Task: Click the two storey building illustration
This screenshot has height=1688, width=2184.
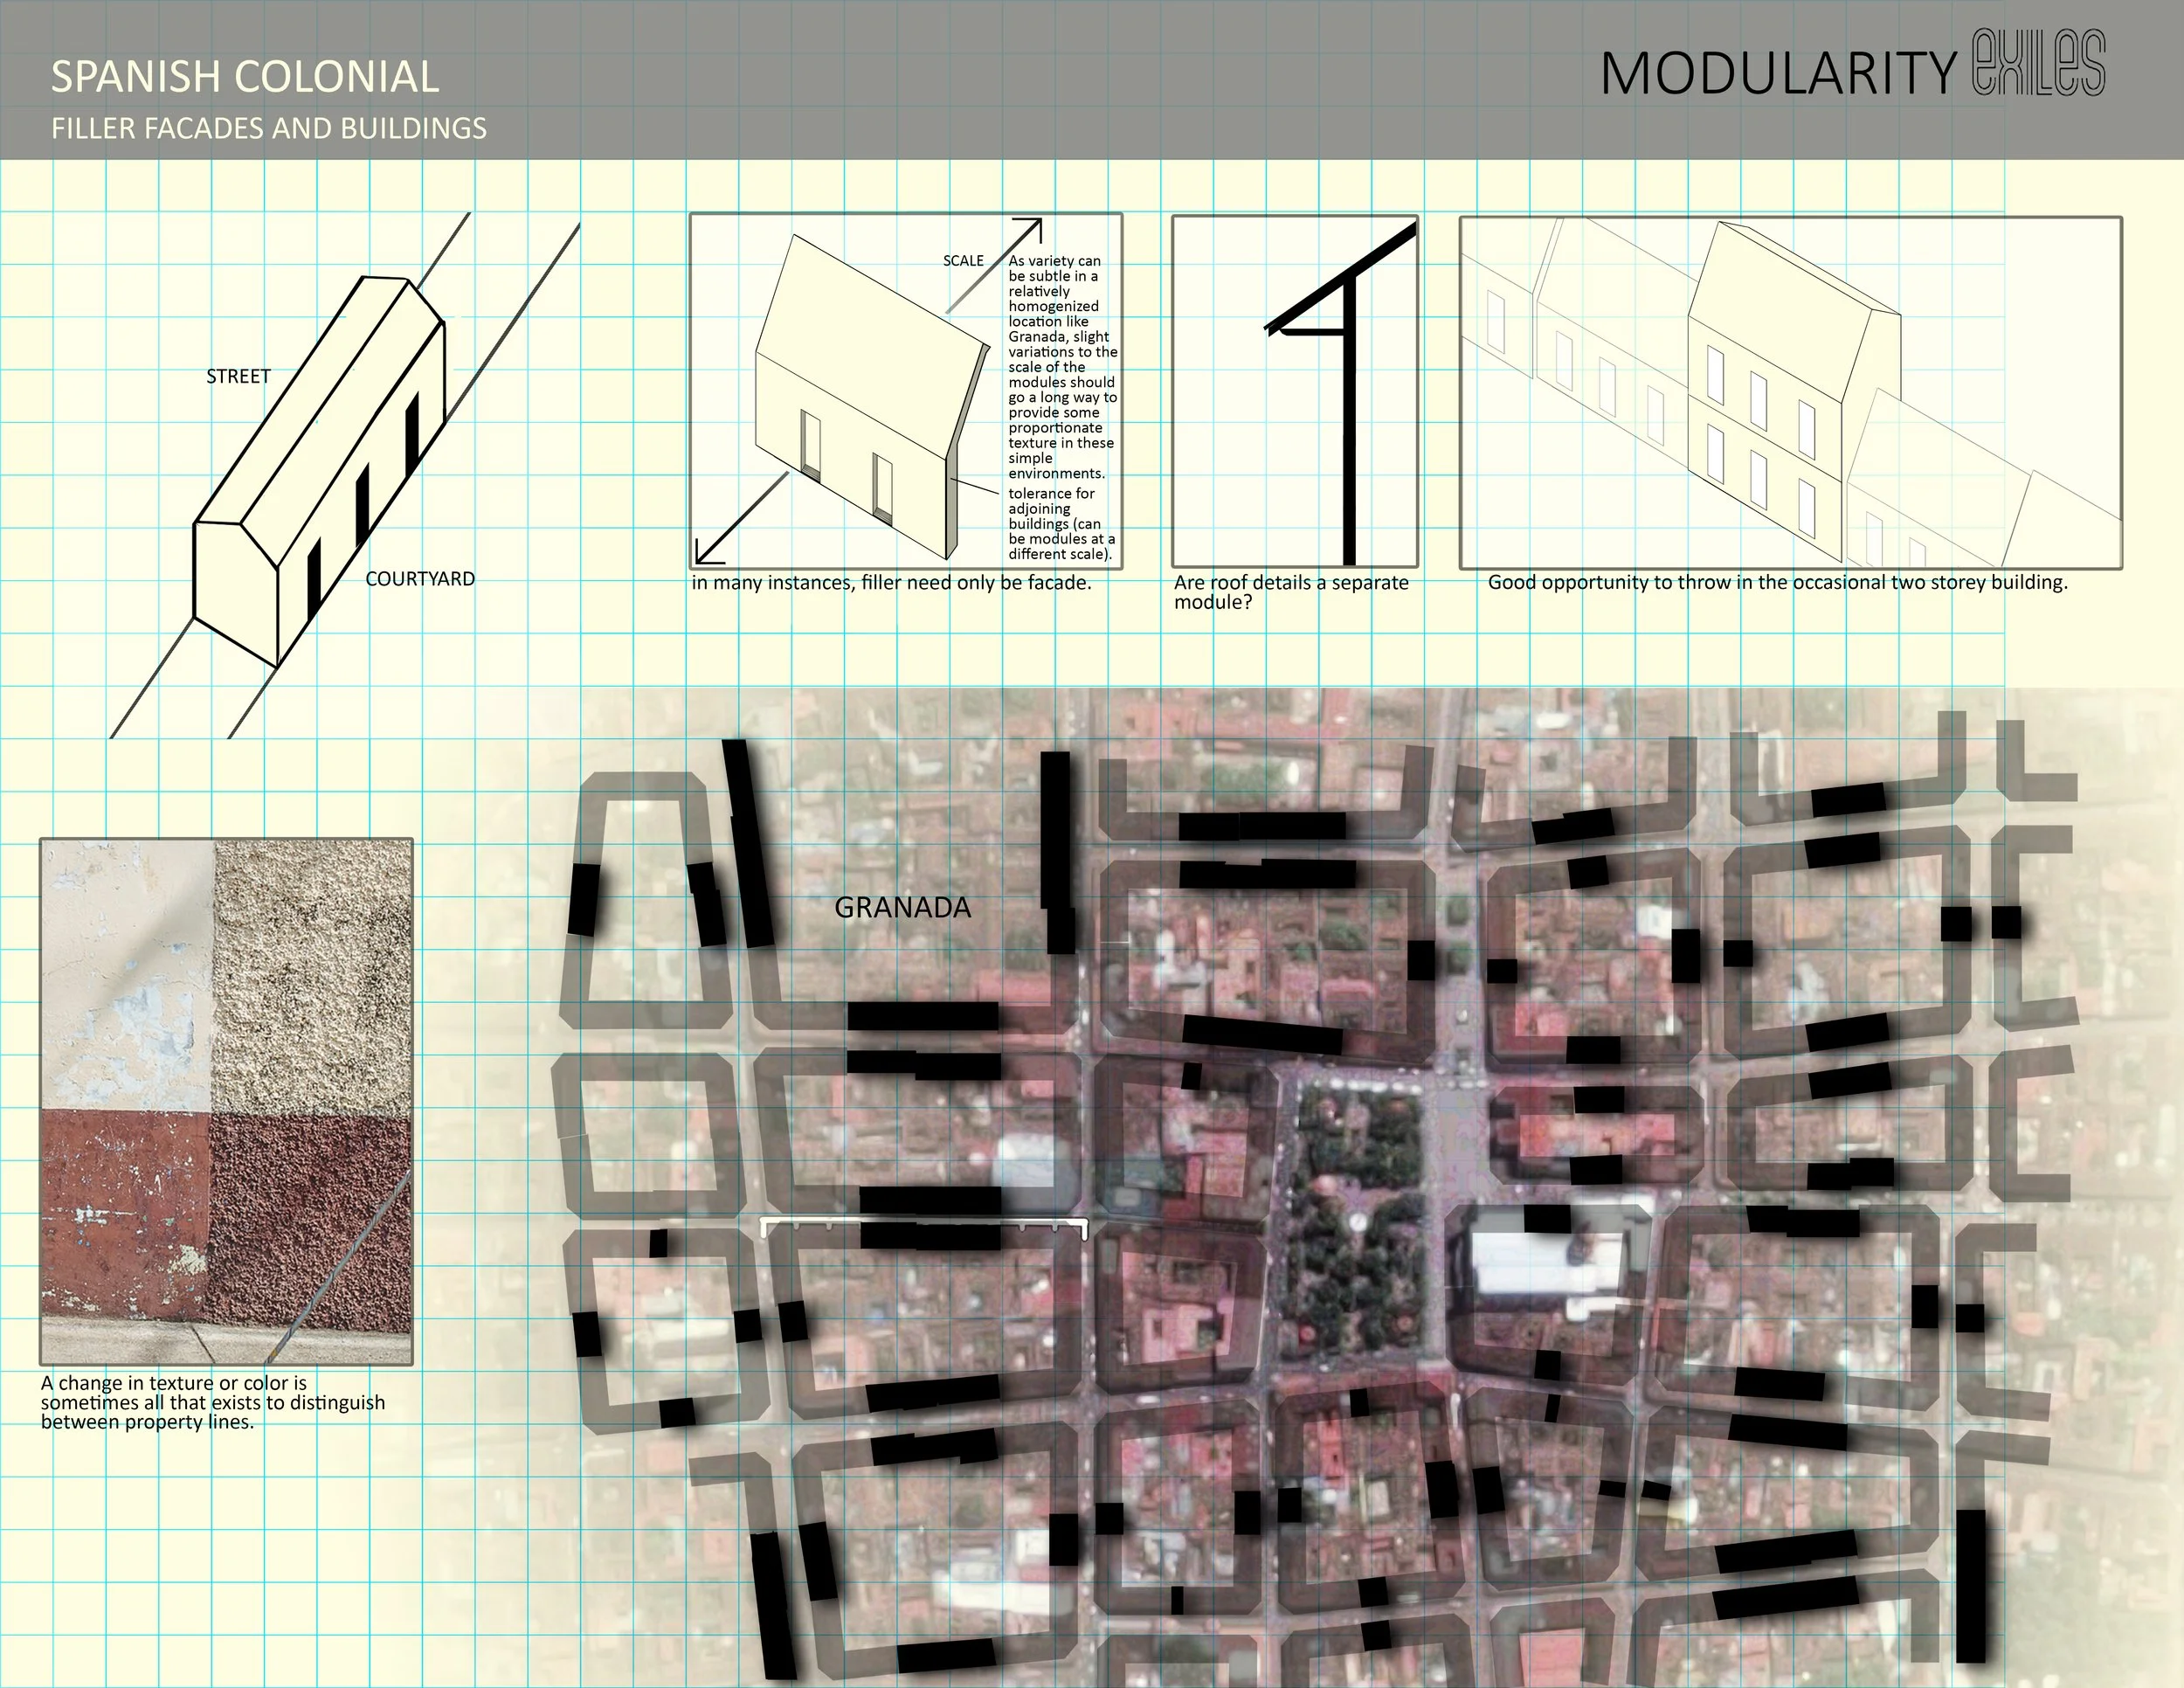Action: click(x=1790, y=400)
